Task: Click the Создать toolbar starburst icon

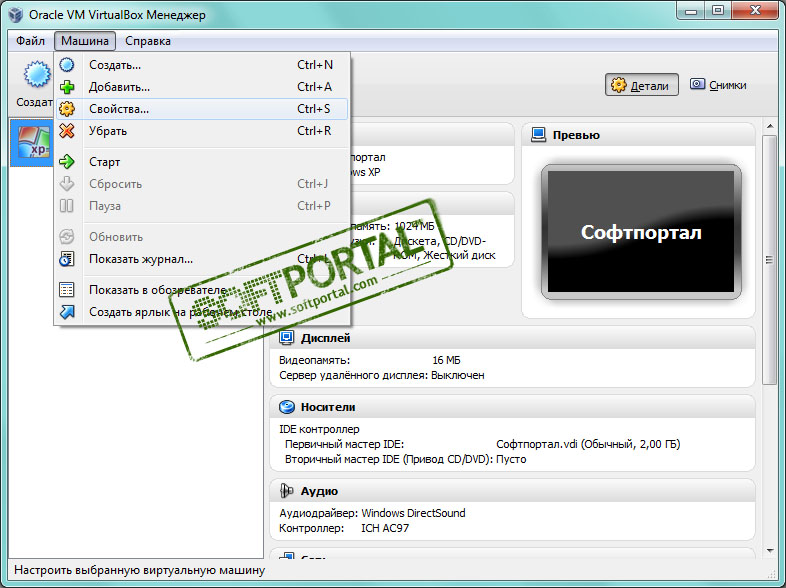Action: click(37, 74)
